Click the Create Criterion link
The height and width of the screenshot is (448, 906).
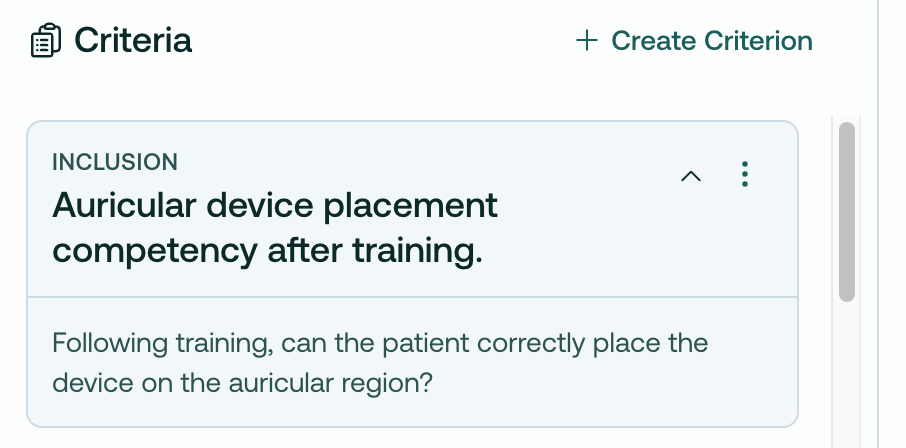tap(695, 40)
